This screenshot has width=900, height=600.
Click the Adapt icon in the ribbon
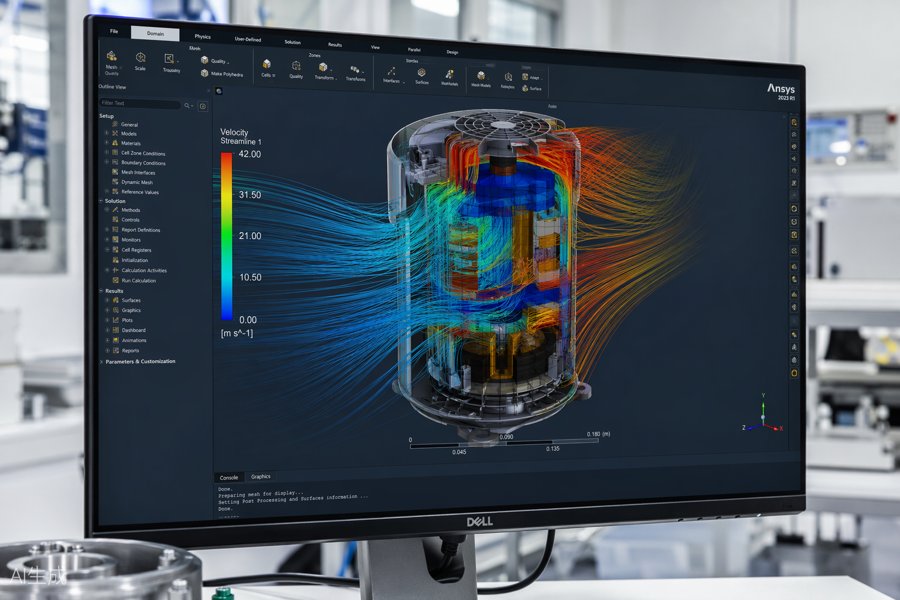coord(525,77)
